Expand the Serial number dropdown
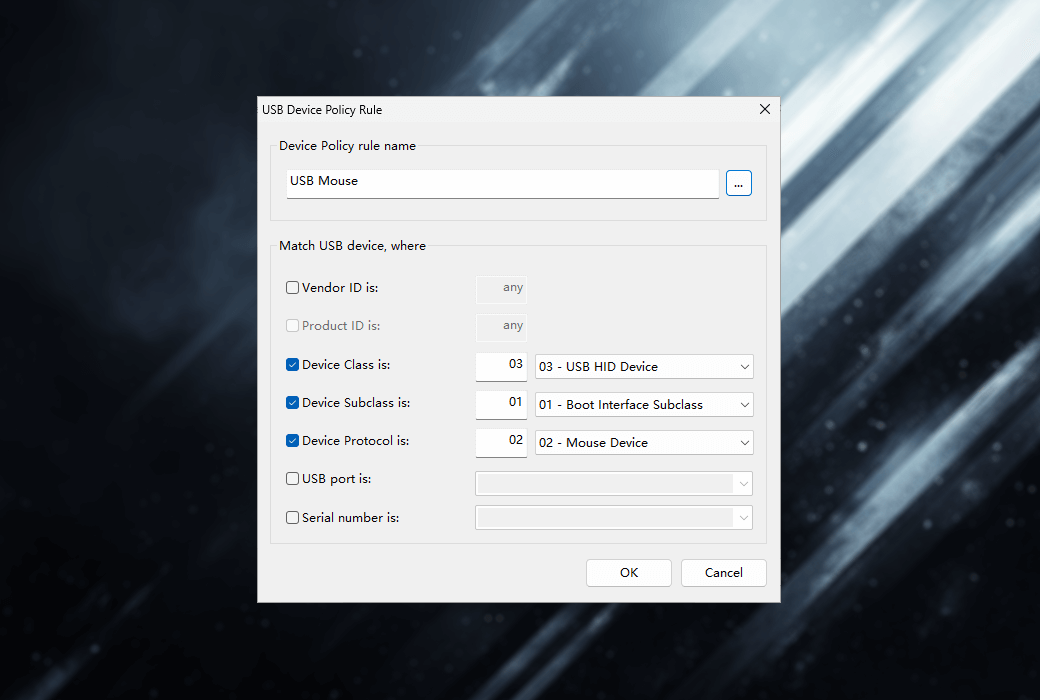This screenshot has width=1040, height=700. (614, 518)
